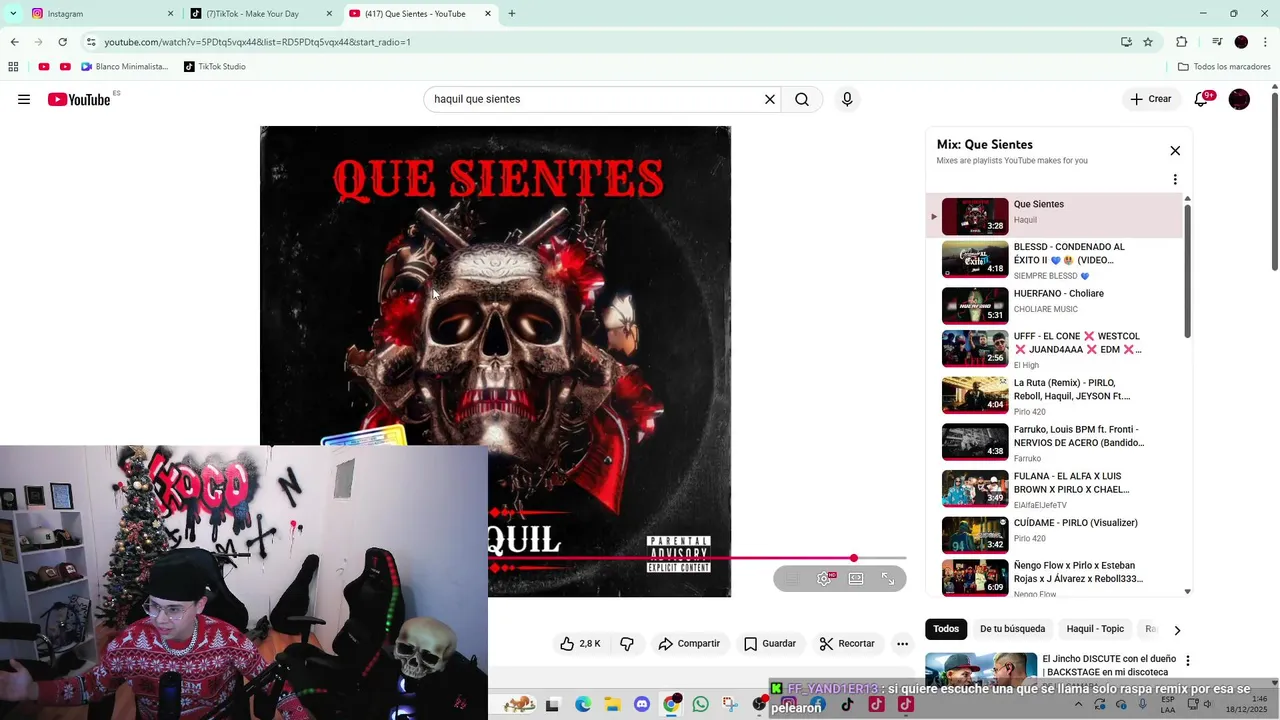1280x720 pixels.
Task: Go back in Chrome navigation
Action: (x=14, y=42)
